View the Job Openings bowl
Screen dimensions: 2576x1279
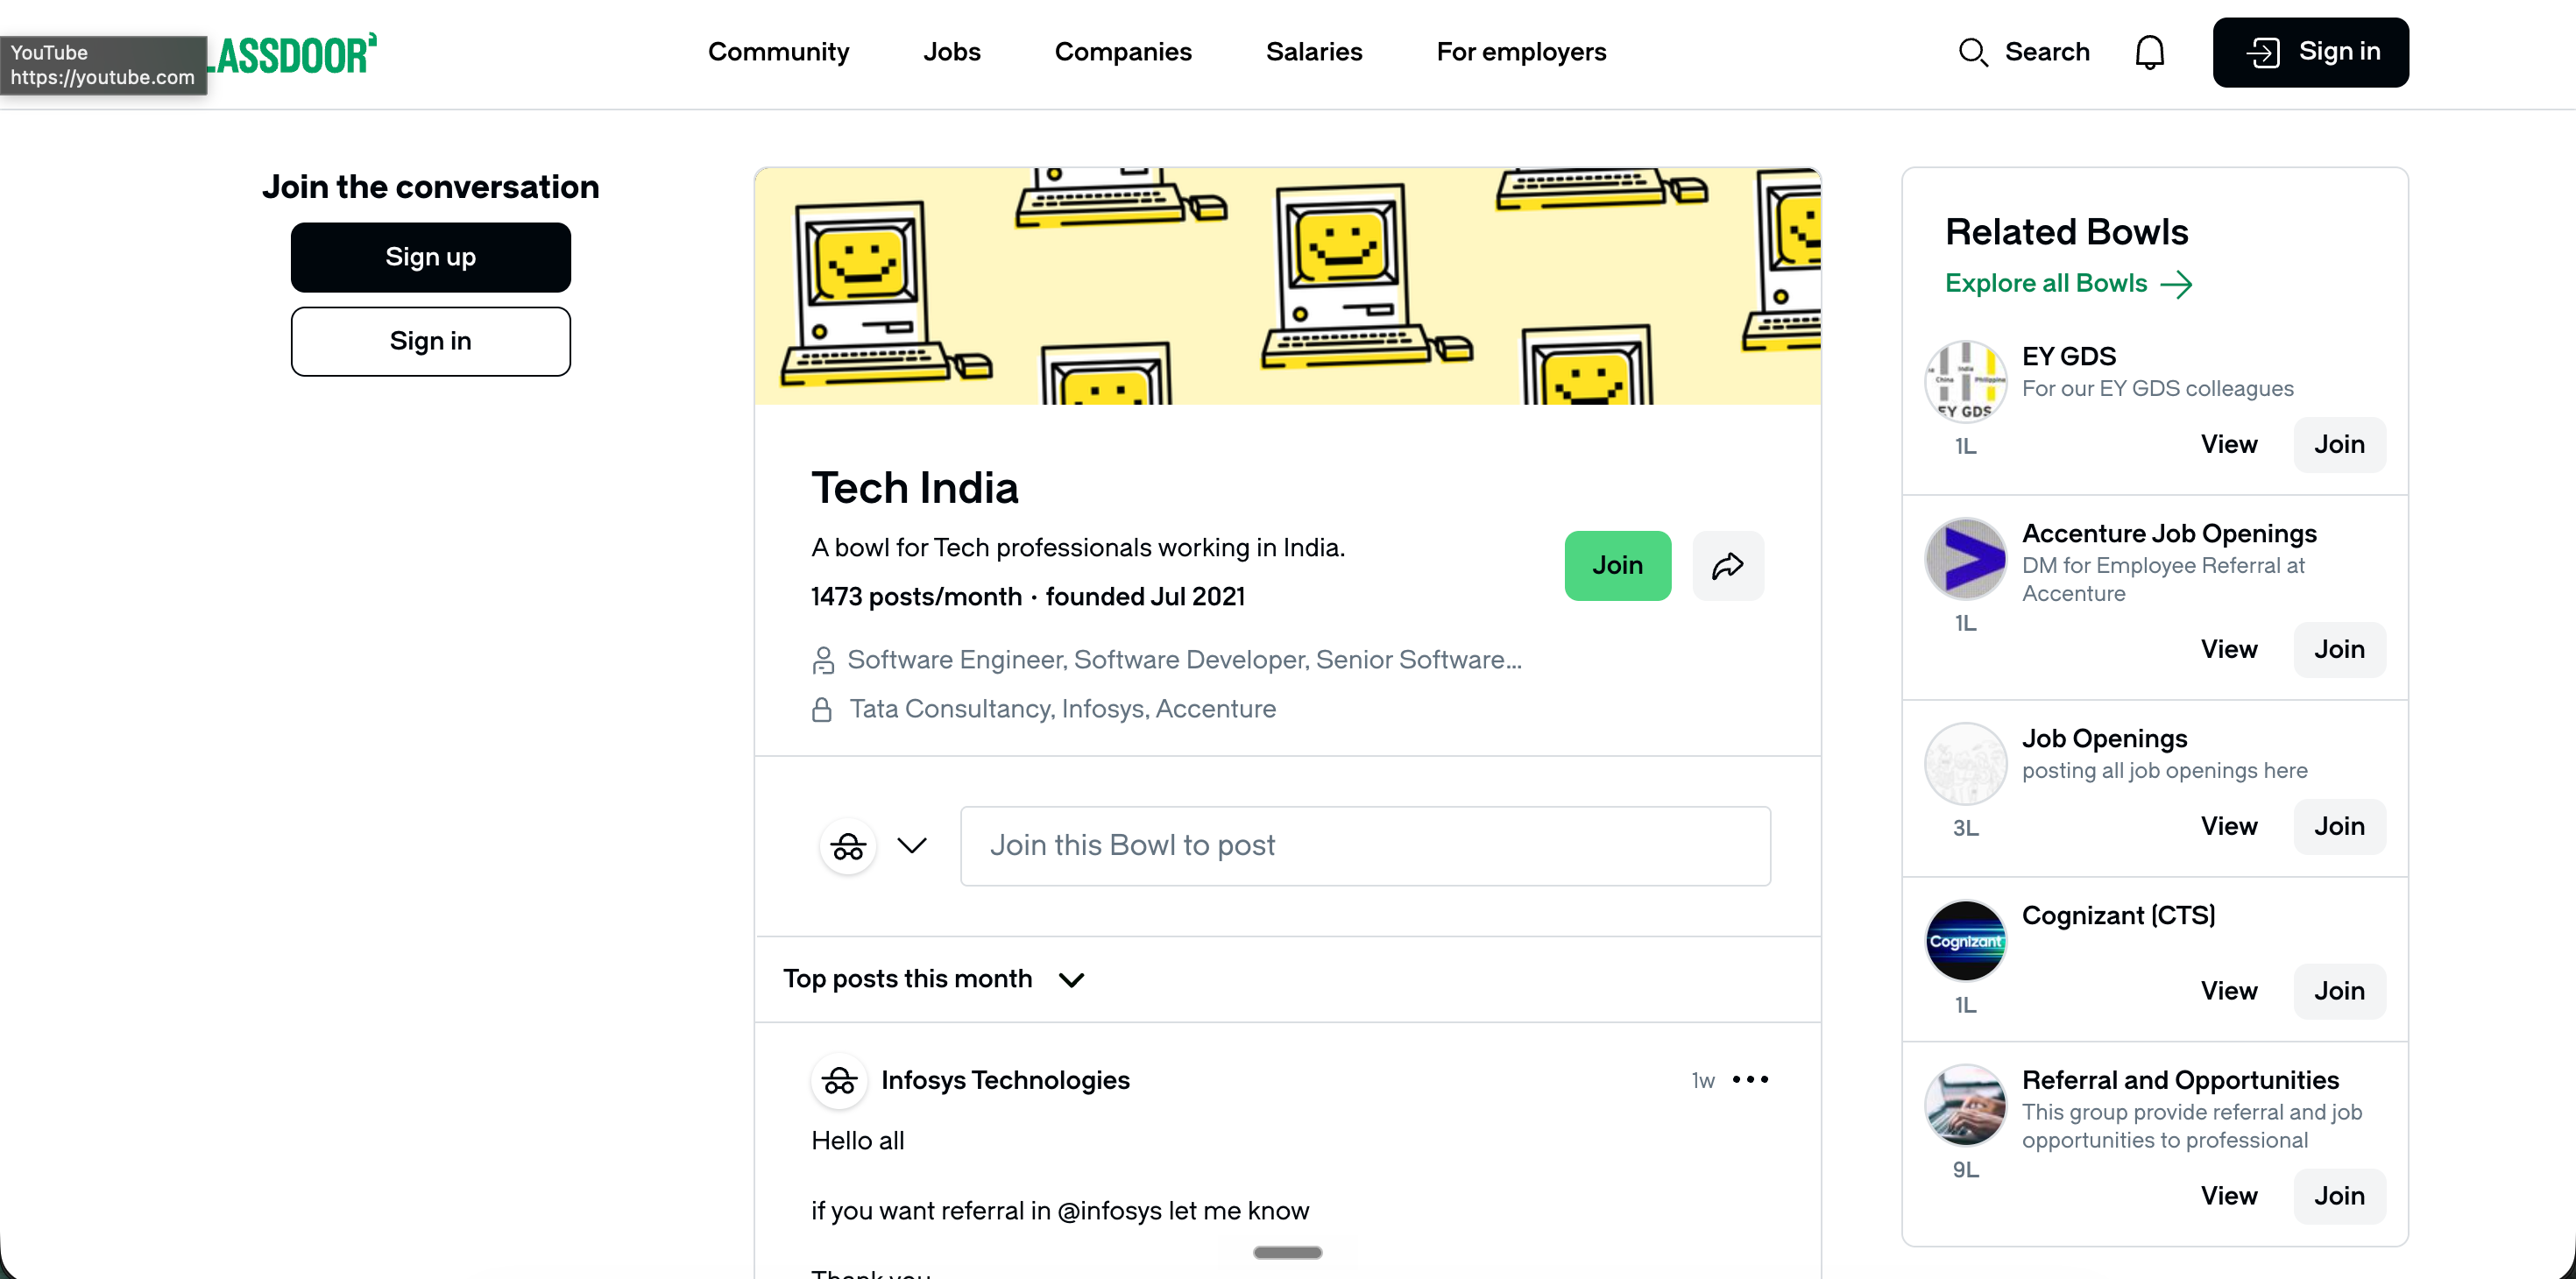(x=2228, y=827)
